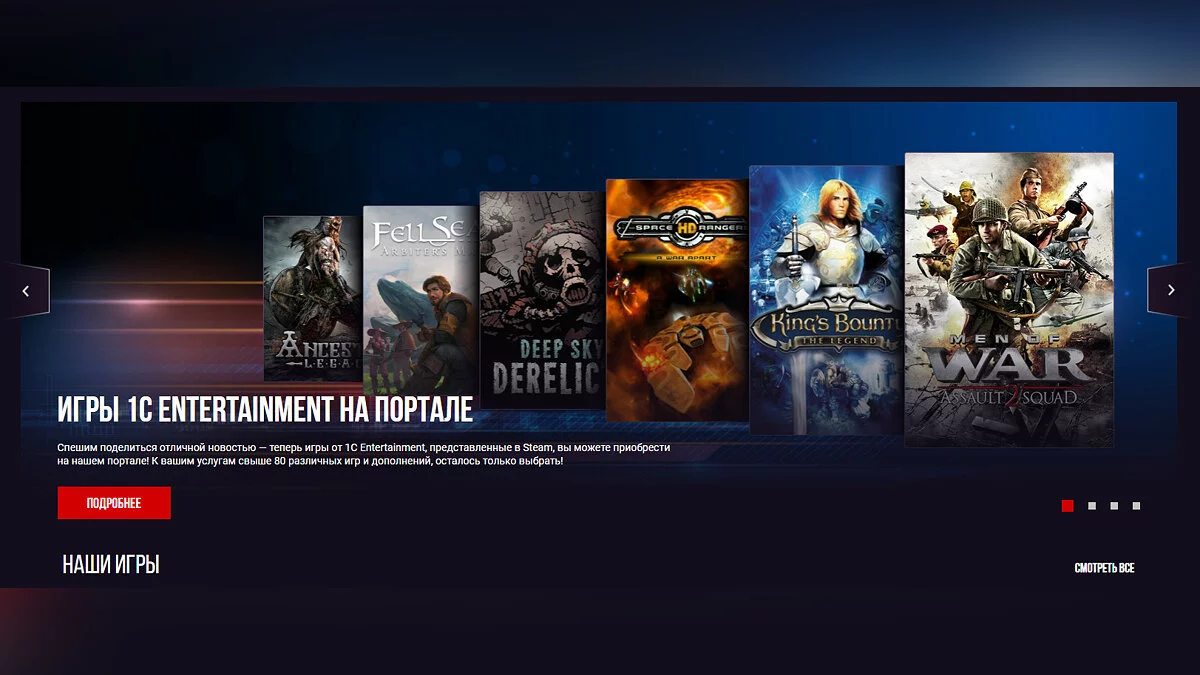Open Deep Sky Derelicts cover
This screenshot has width=1200, height=675.
(542, 300)
